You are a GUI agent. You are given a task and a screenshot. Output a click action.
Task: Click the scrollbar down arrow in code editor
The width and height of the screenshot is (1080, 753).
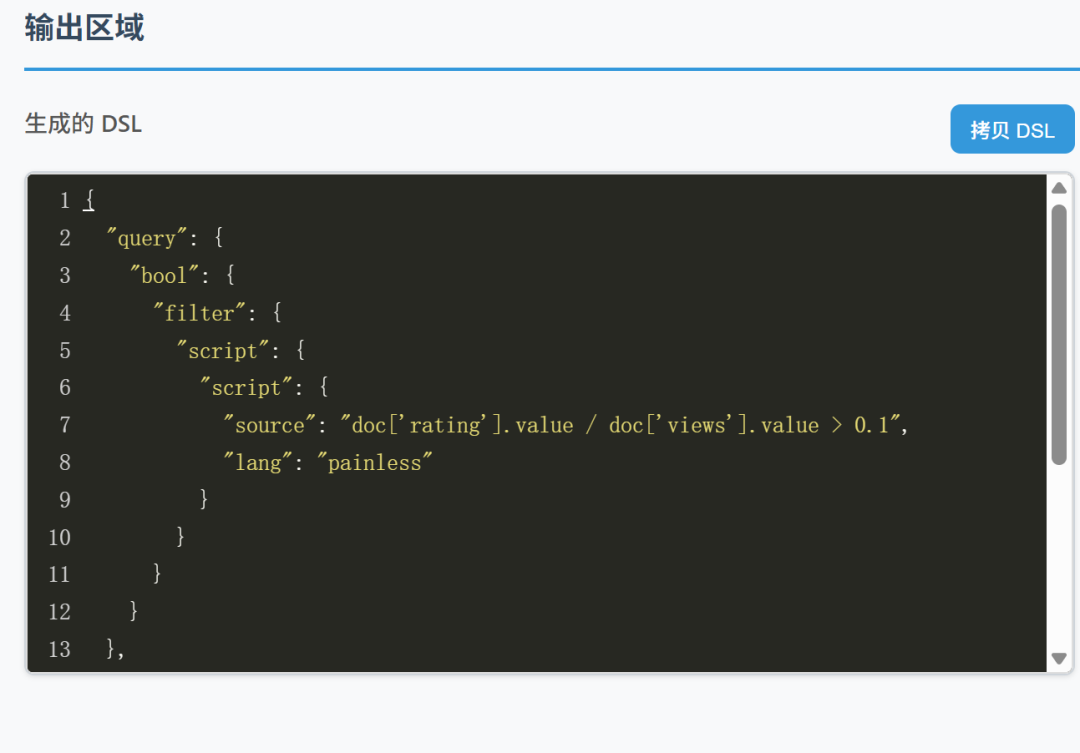tap(1059, 658)
